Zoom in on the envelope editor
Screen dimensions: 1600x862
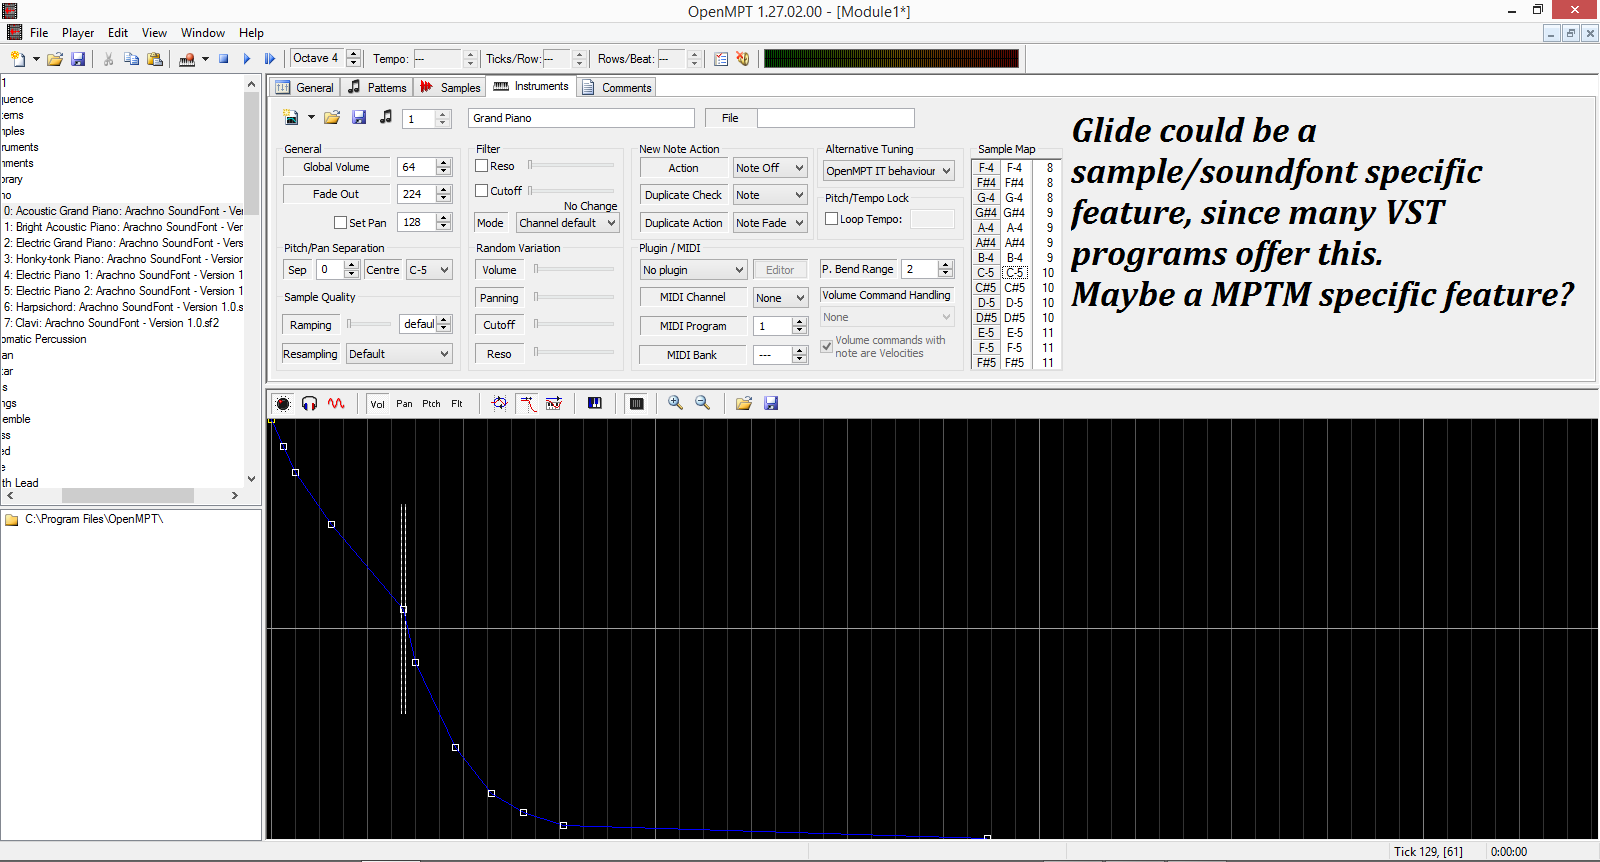pyautogui.click(x=676, y=403)
